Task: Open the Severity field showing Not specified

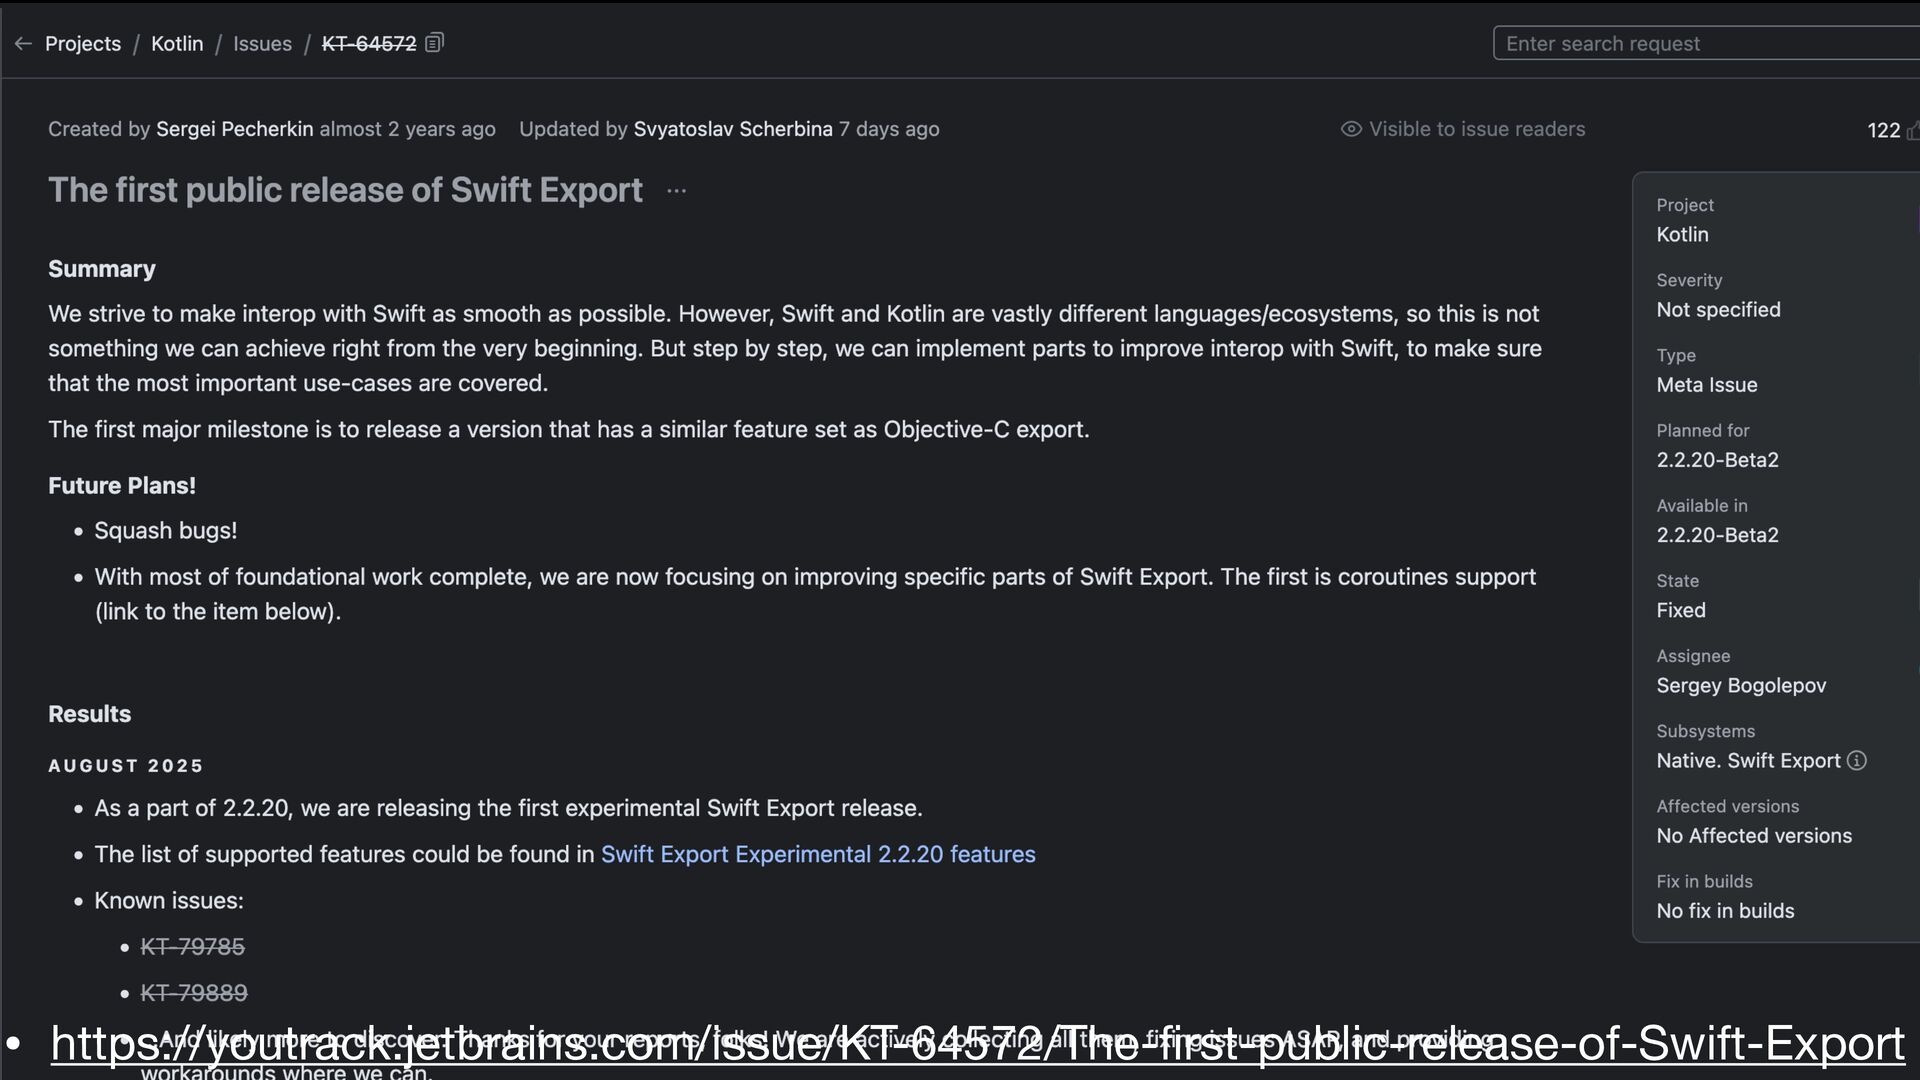Action: [x=1718, y=310]
